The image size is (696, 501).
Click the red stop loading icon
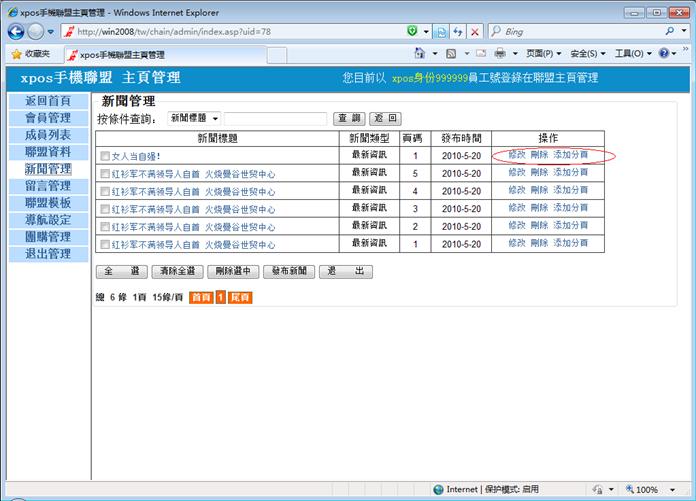[476, 32]
